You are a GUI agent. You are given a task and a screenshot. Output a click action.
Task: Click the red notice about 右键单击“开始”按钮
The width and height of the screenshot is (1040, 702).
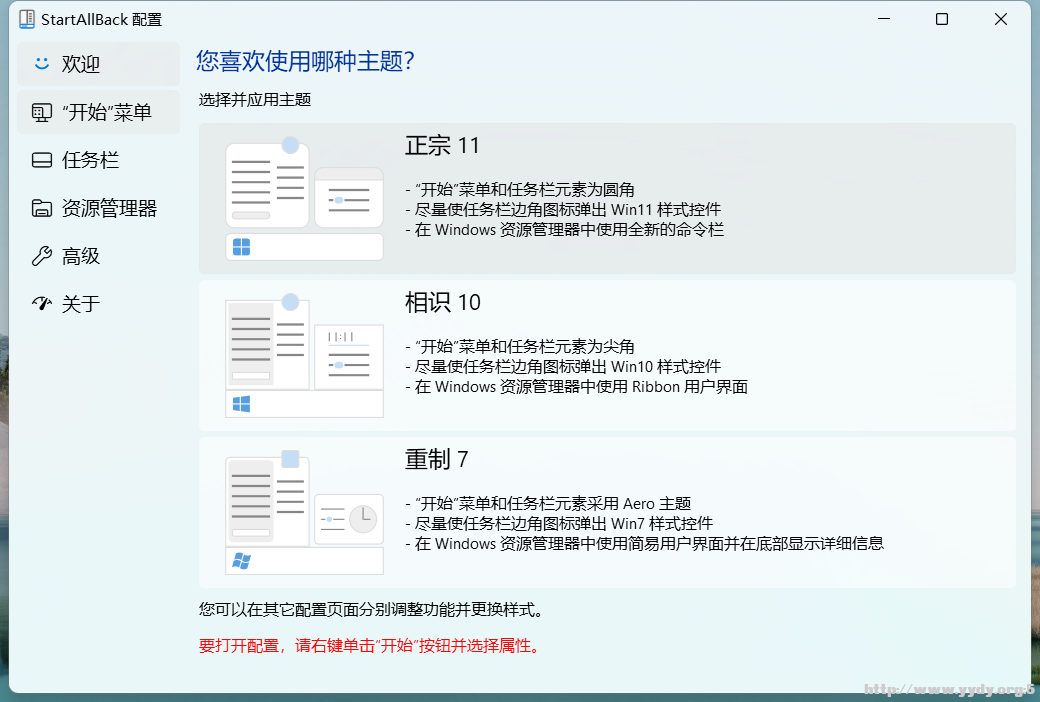click(370, 646)
